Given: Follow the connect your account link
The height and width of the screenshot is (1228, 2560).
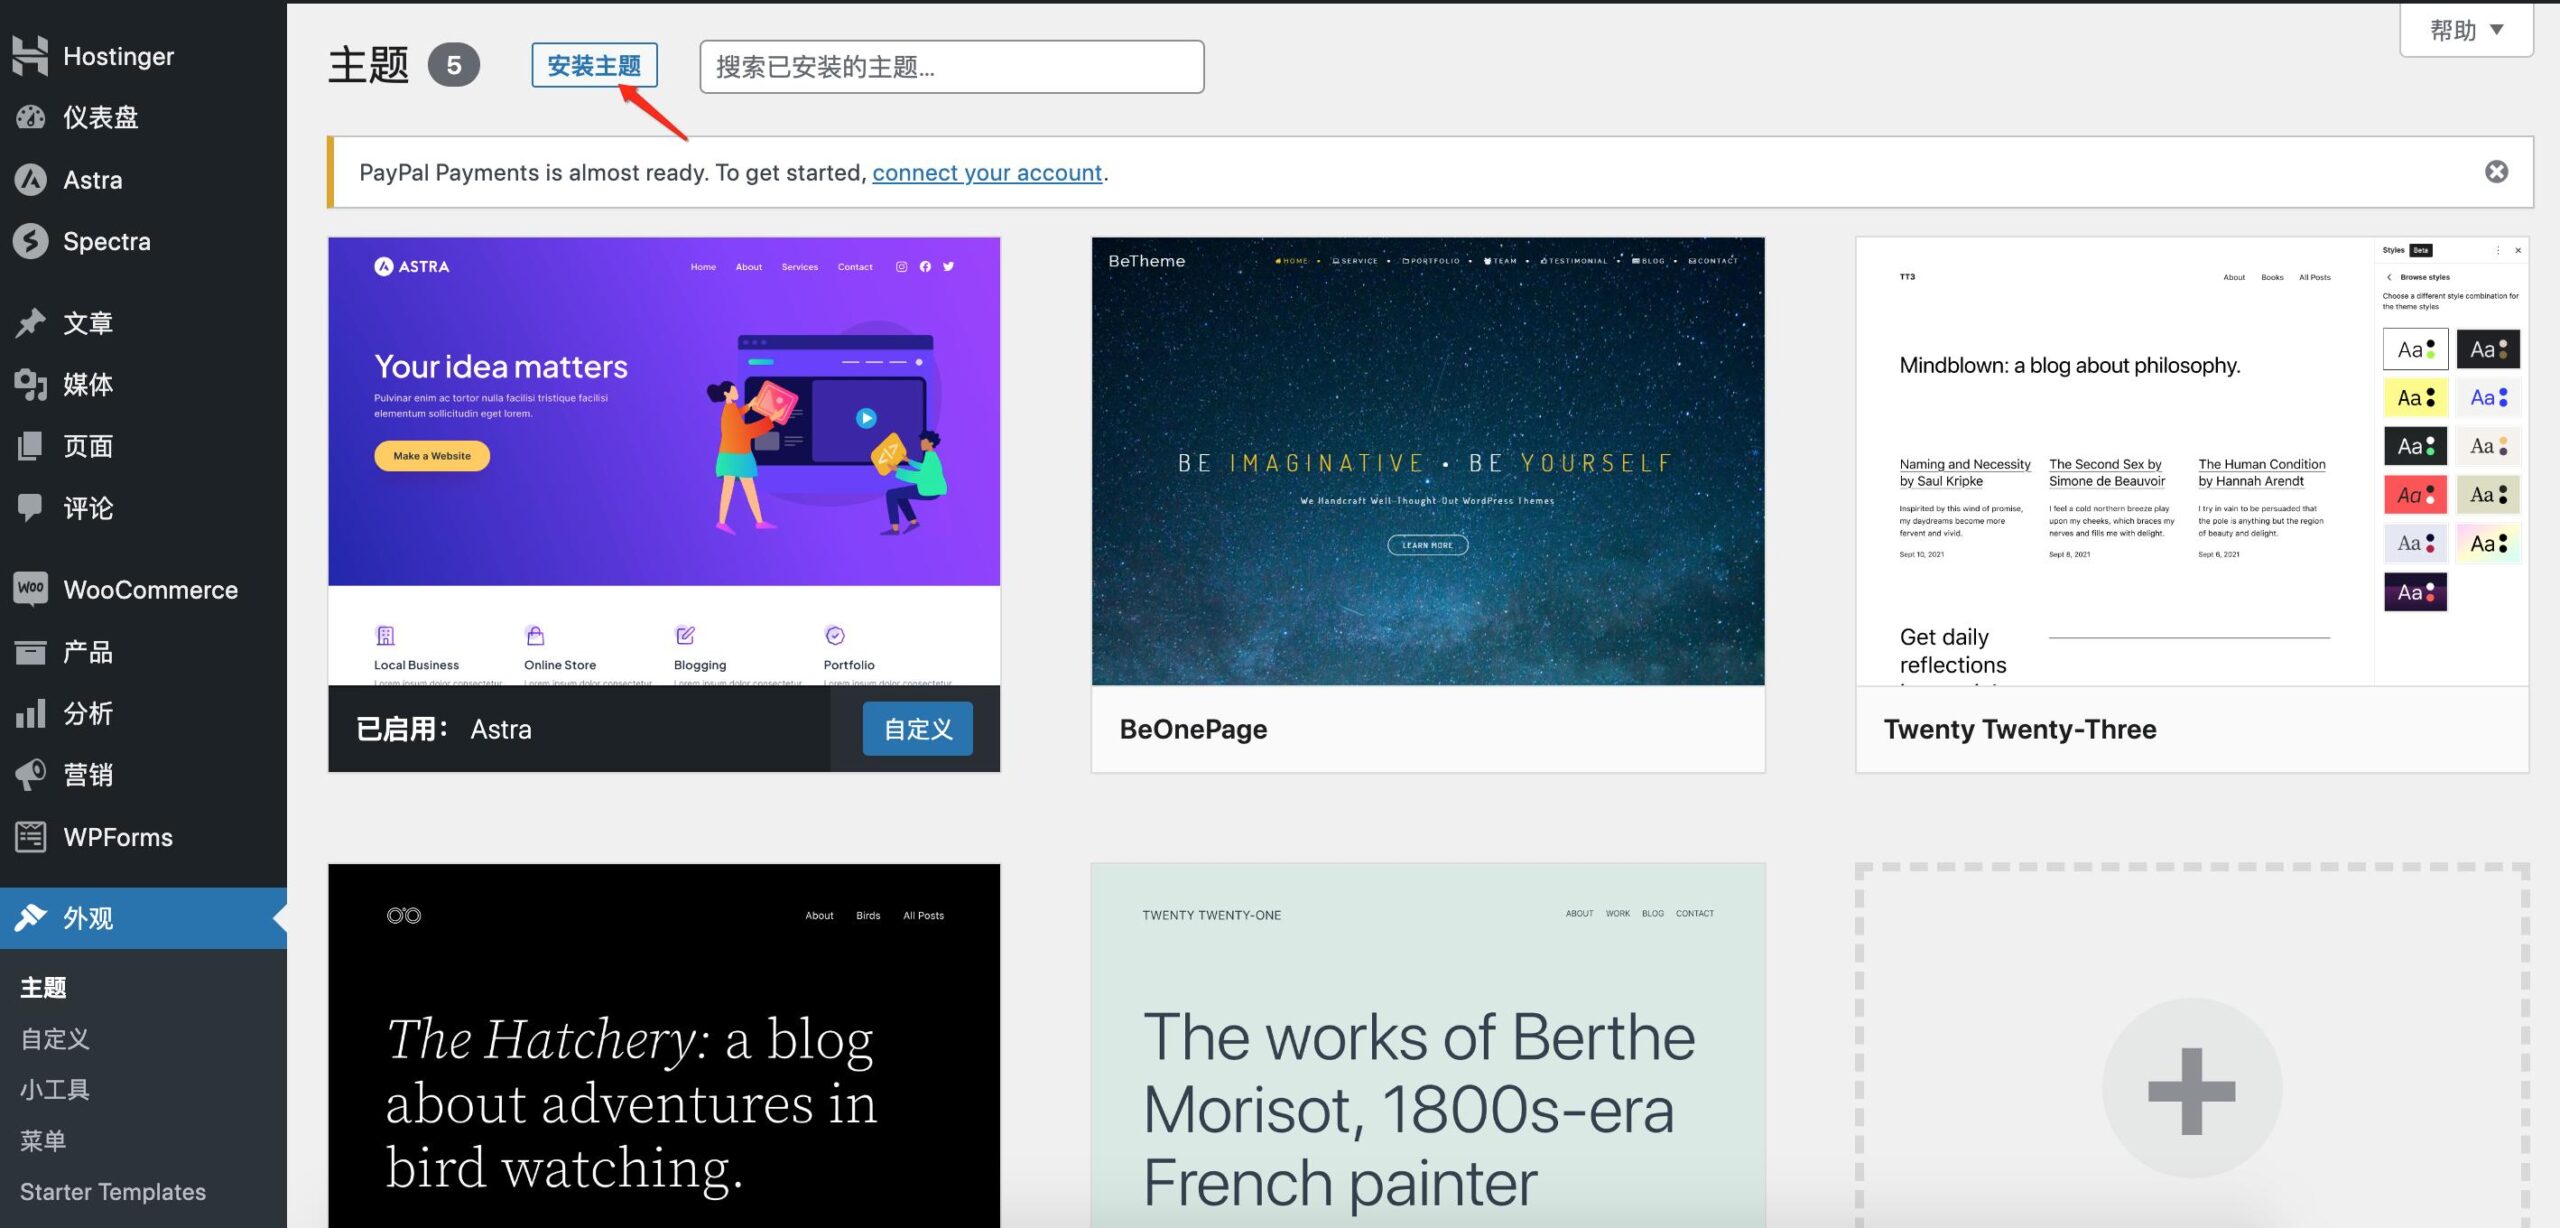Looking at the screenshot, I should [986, 173].
